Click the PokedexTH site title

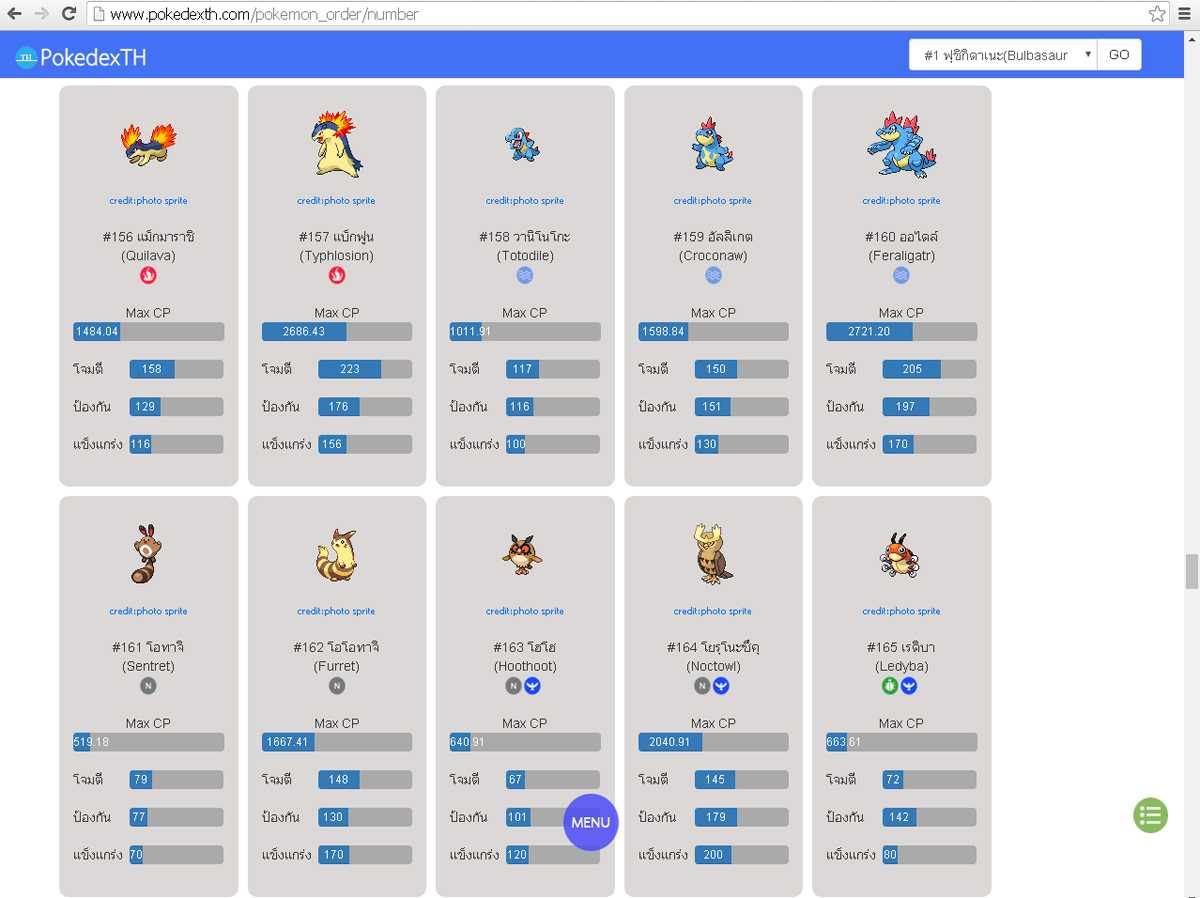click(94, 58)
